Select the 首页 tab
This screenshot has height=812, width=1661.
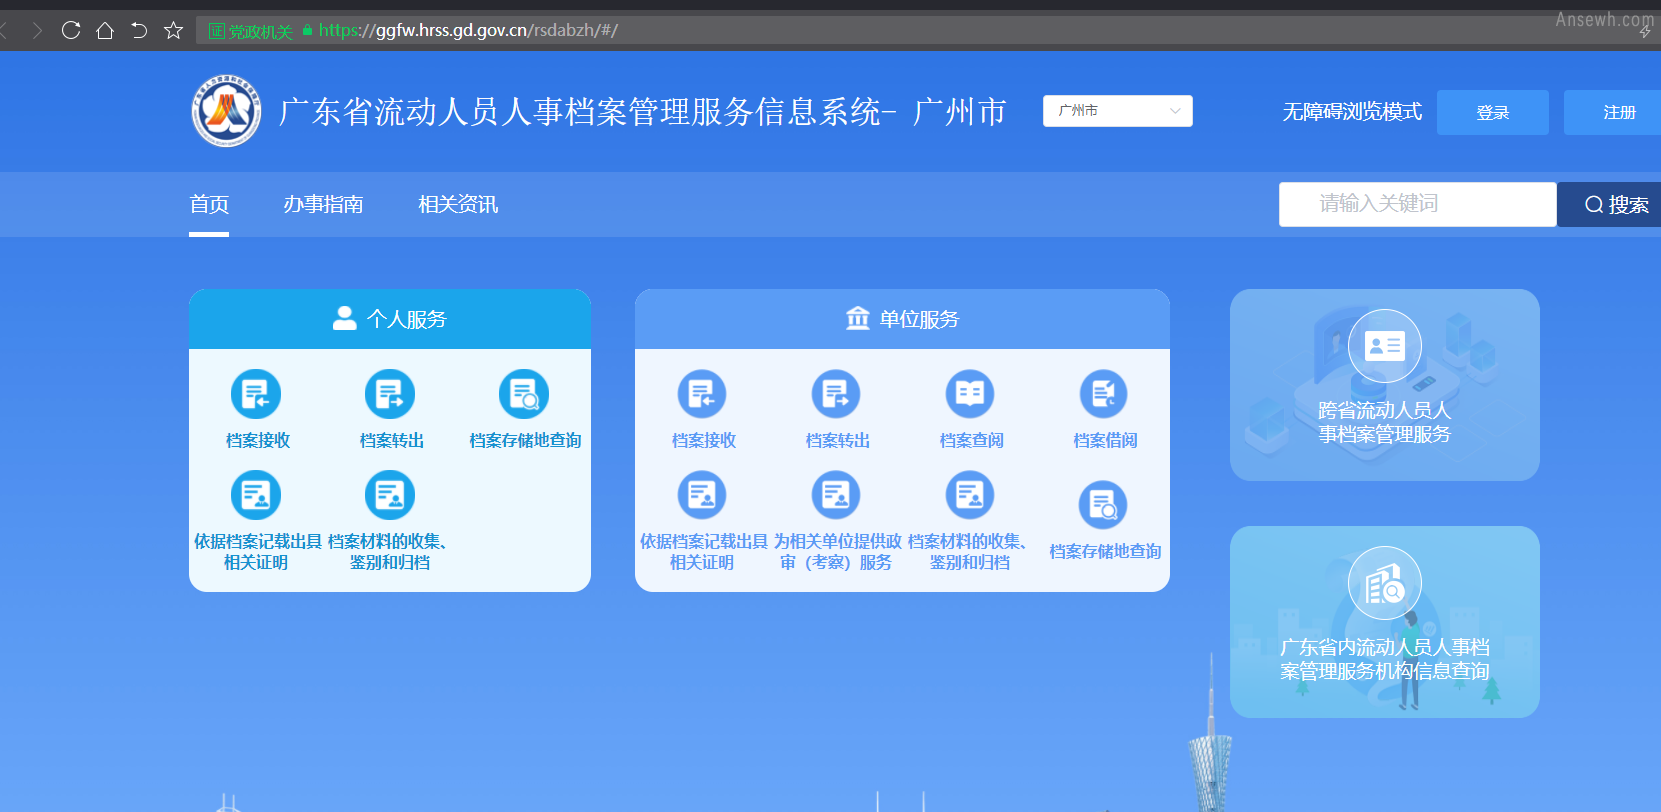209,204
